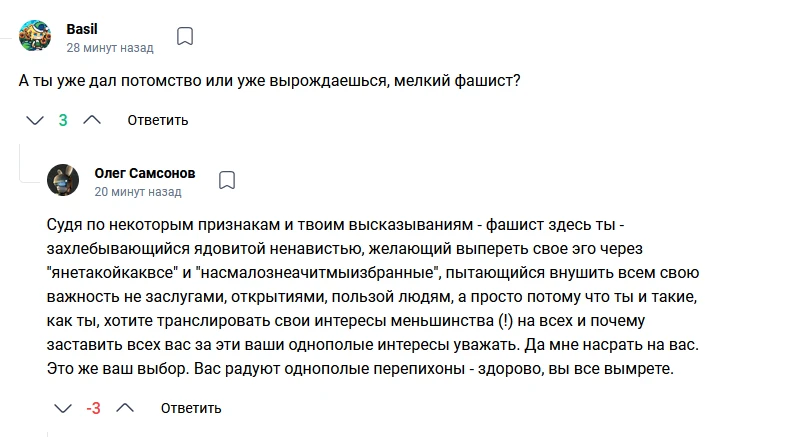Screen dimensions: 787x437
Task: Downvote Basil's comment
Action: [35, 120]
